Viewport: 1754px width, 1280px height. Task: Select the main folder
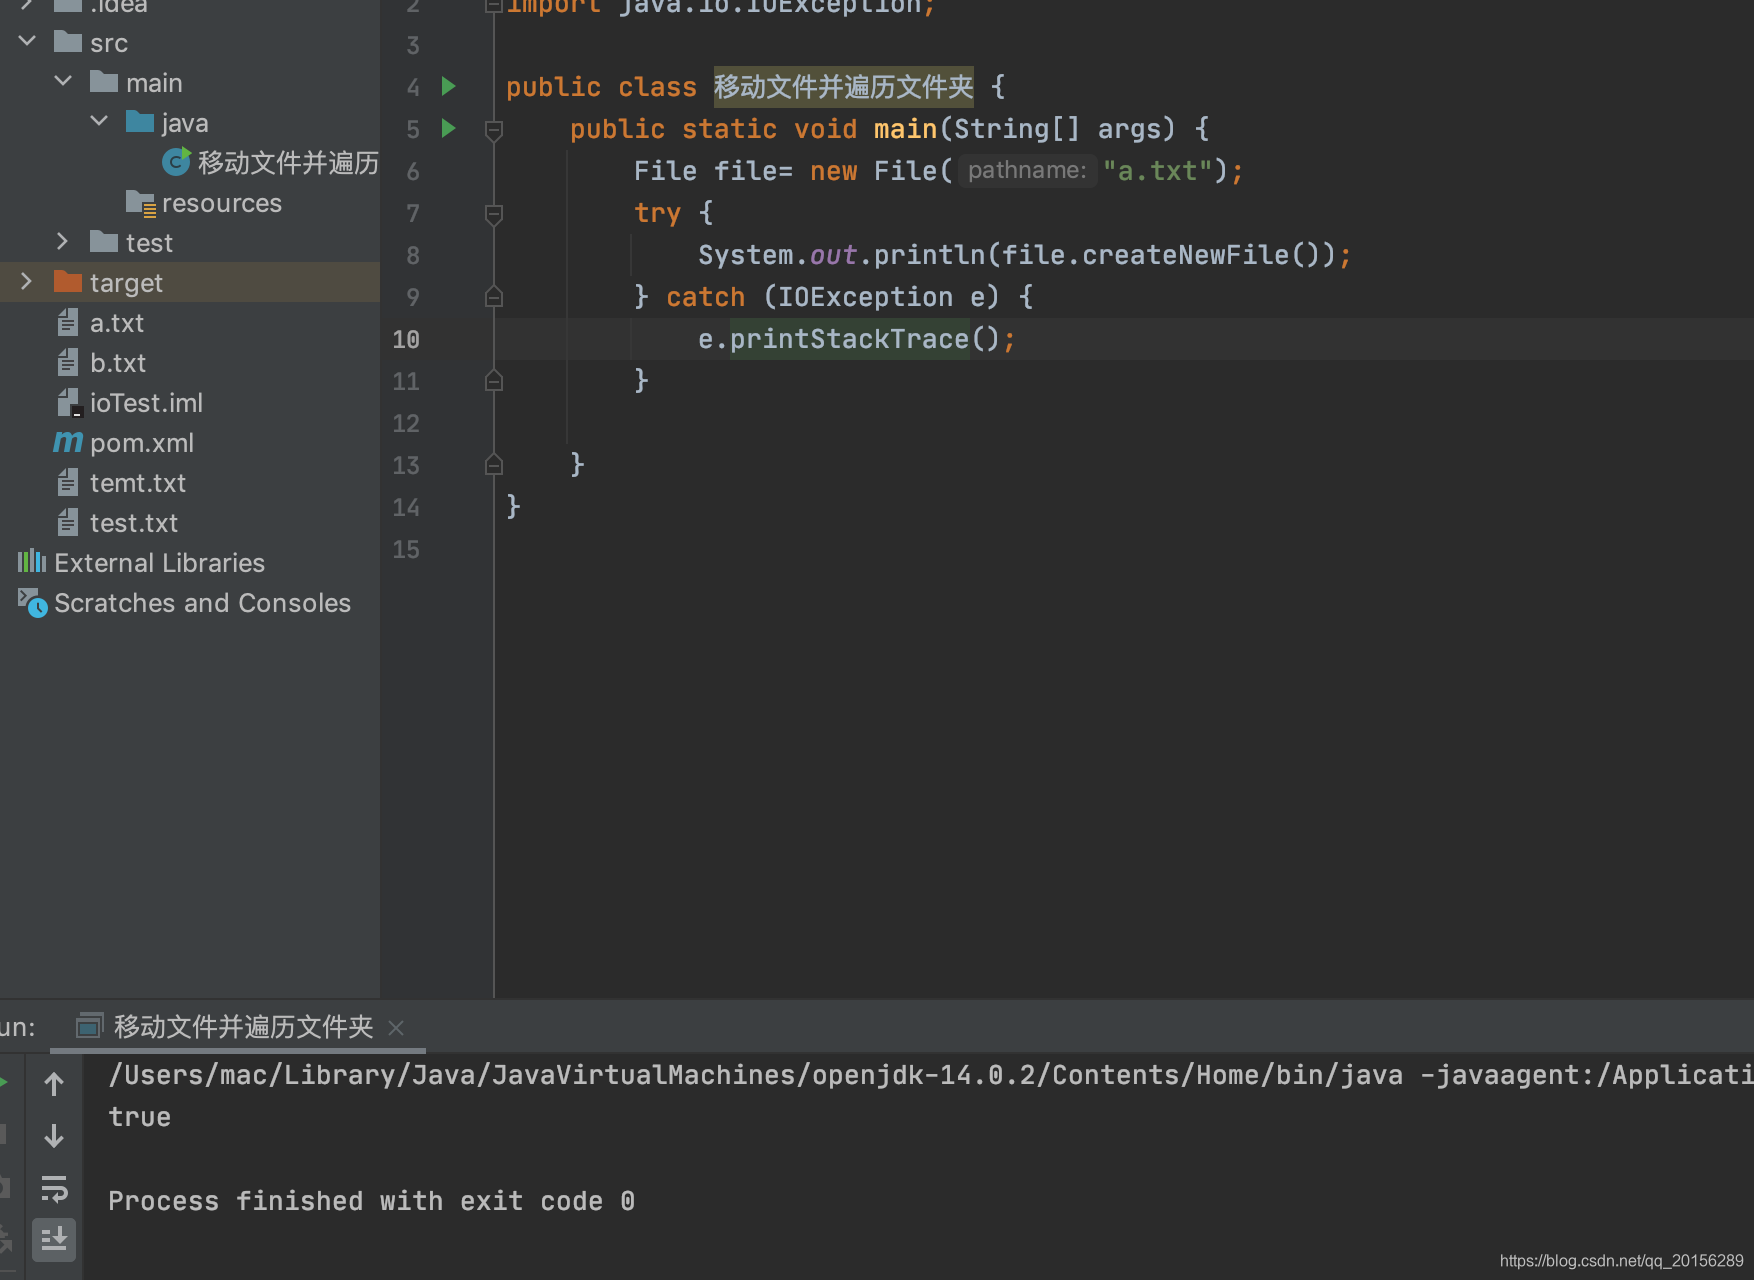[x=154, y=83]
